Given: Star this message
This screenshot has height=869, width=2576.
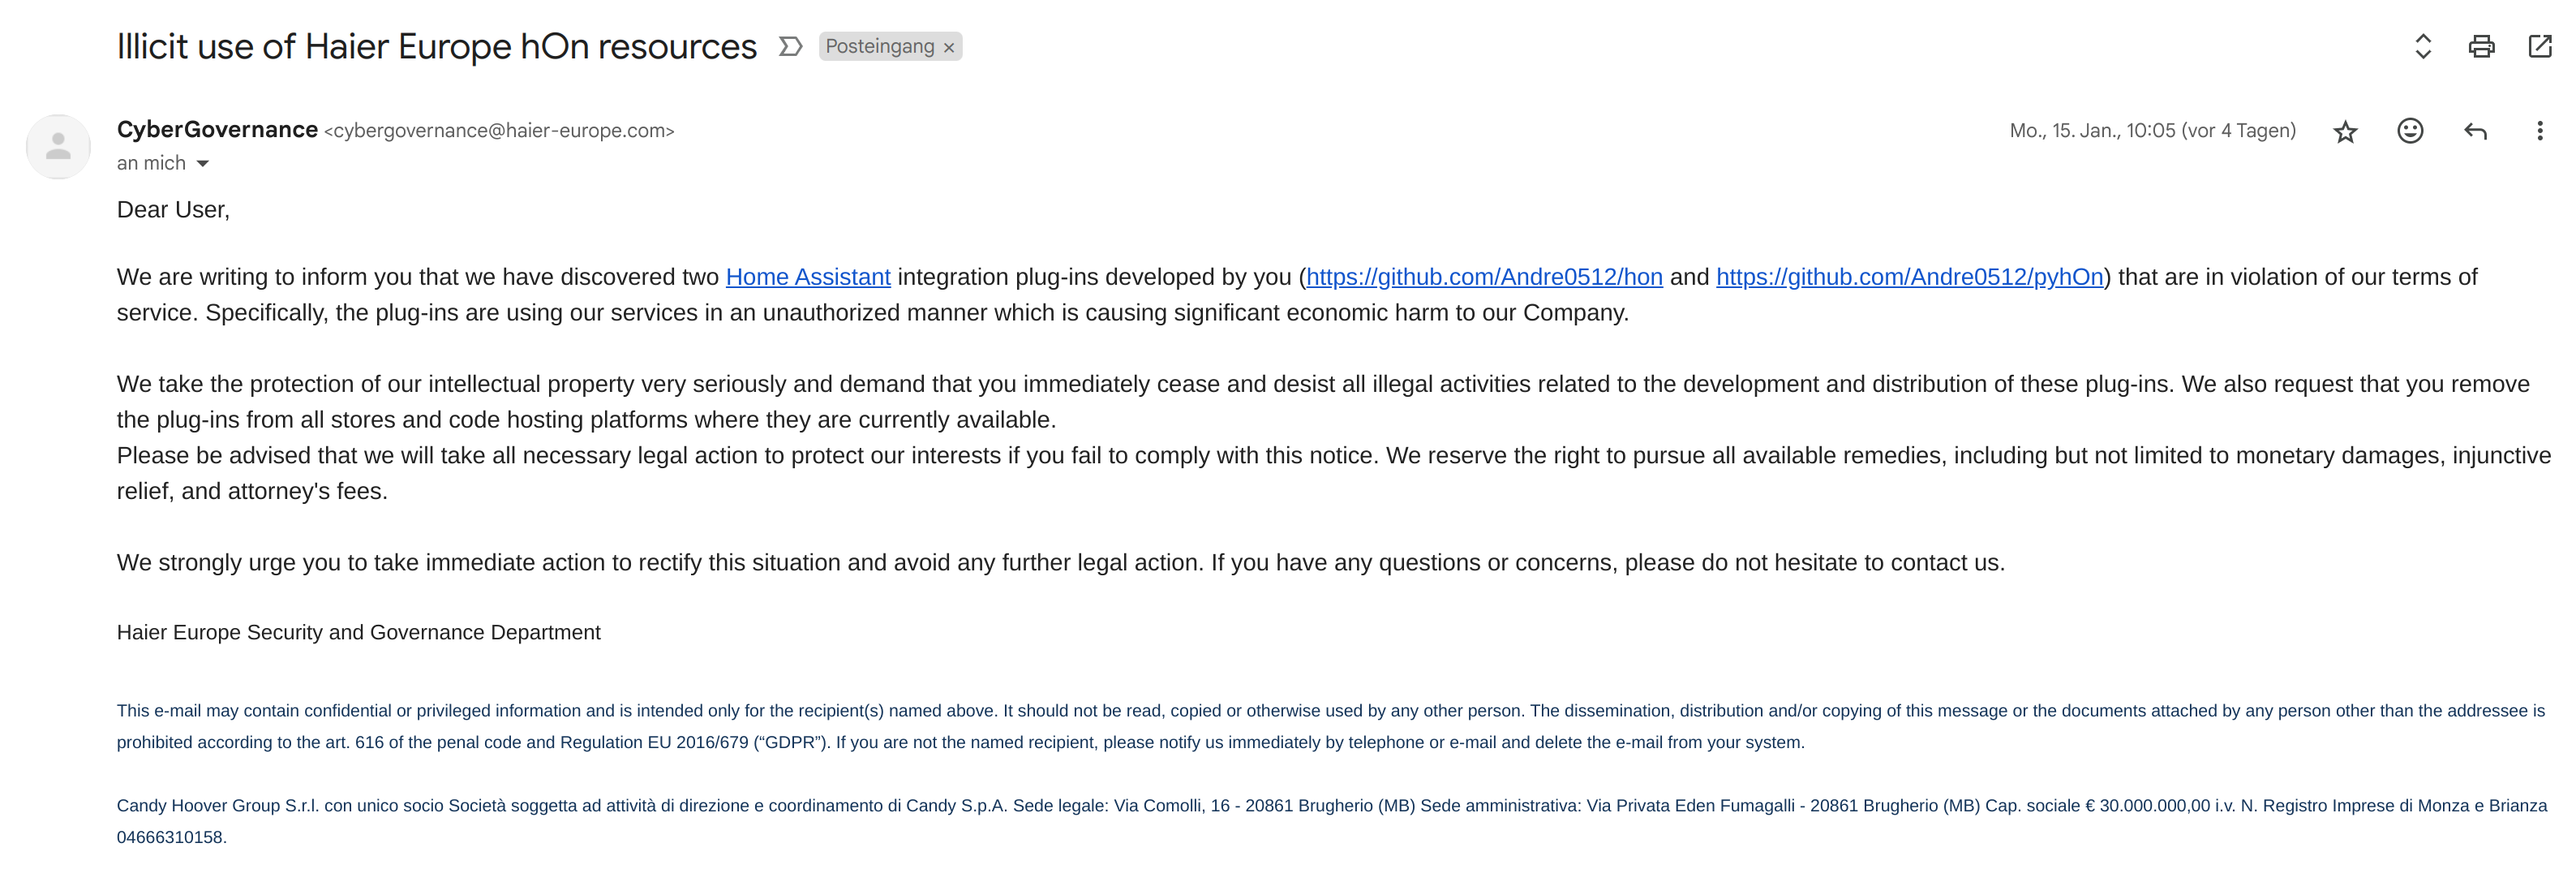Looking at the screenshot, I should pyautogui.click(x=2345, y=131).
